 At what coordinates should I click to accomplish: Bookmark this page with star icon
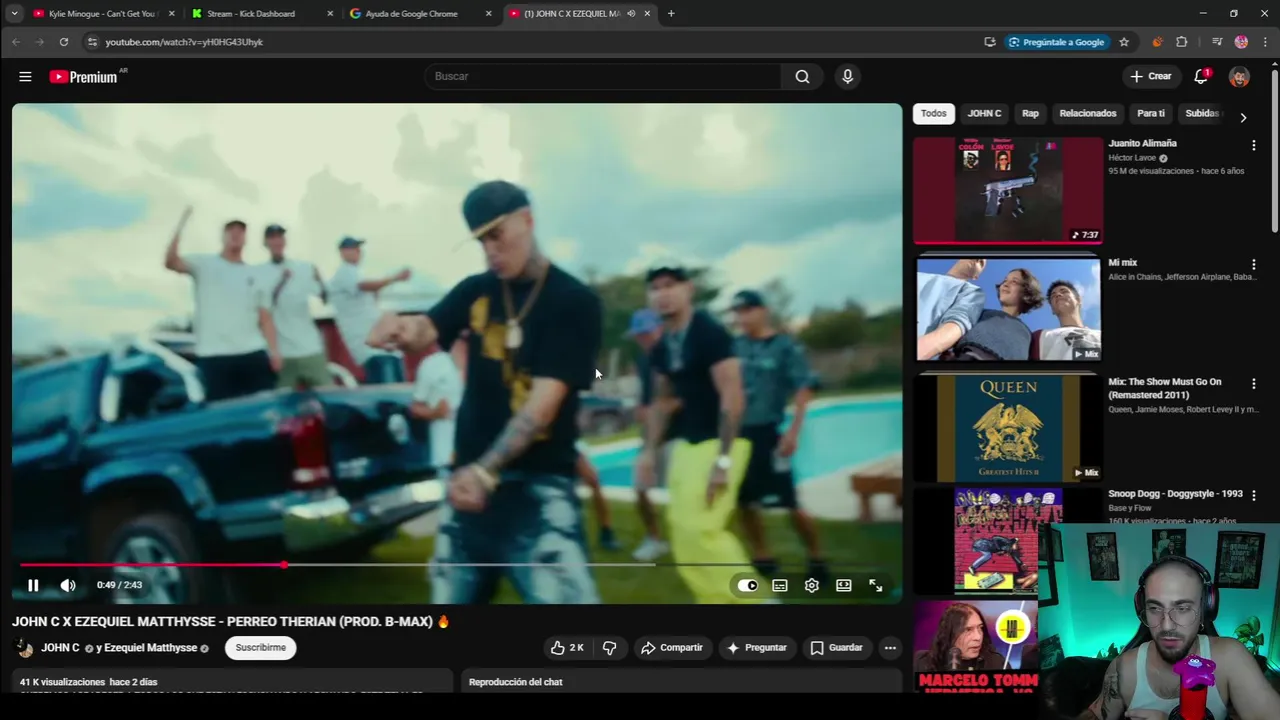(1124, 42)
